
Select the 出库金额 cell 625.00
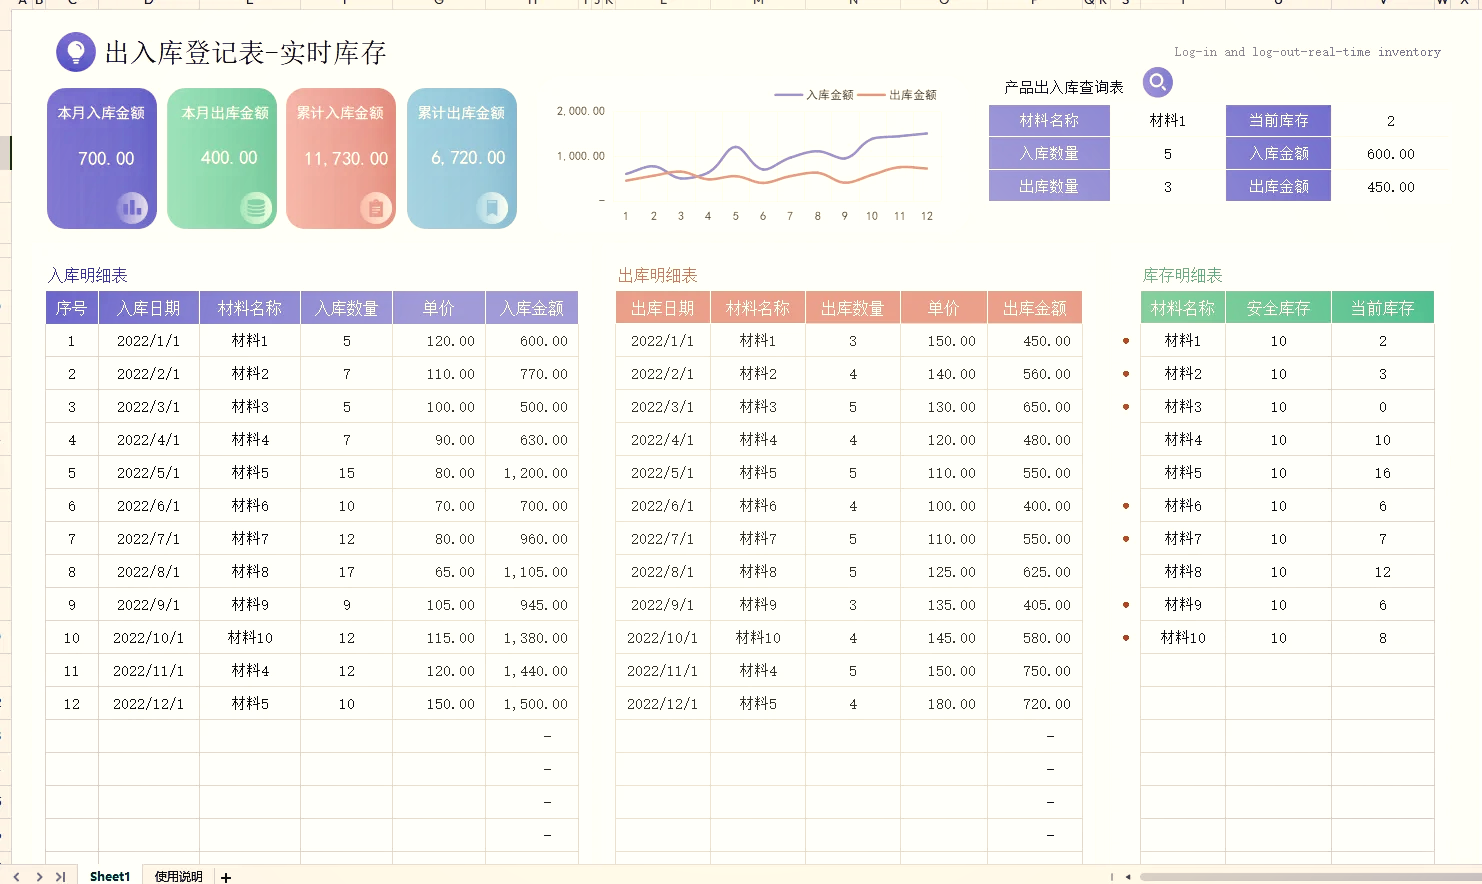1035,572
